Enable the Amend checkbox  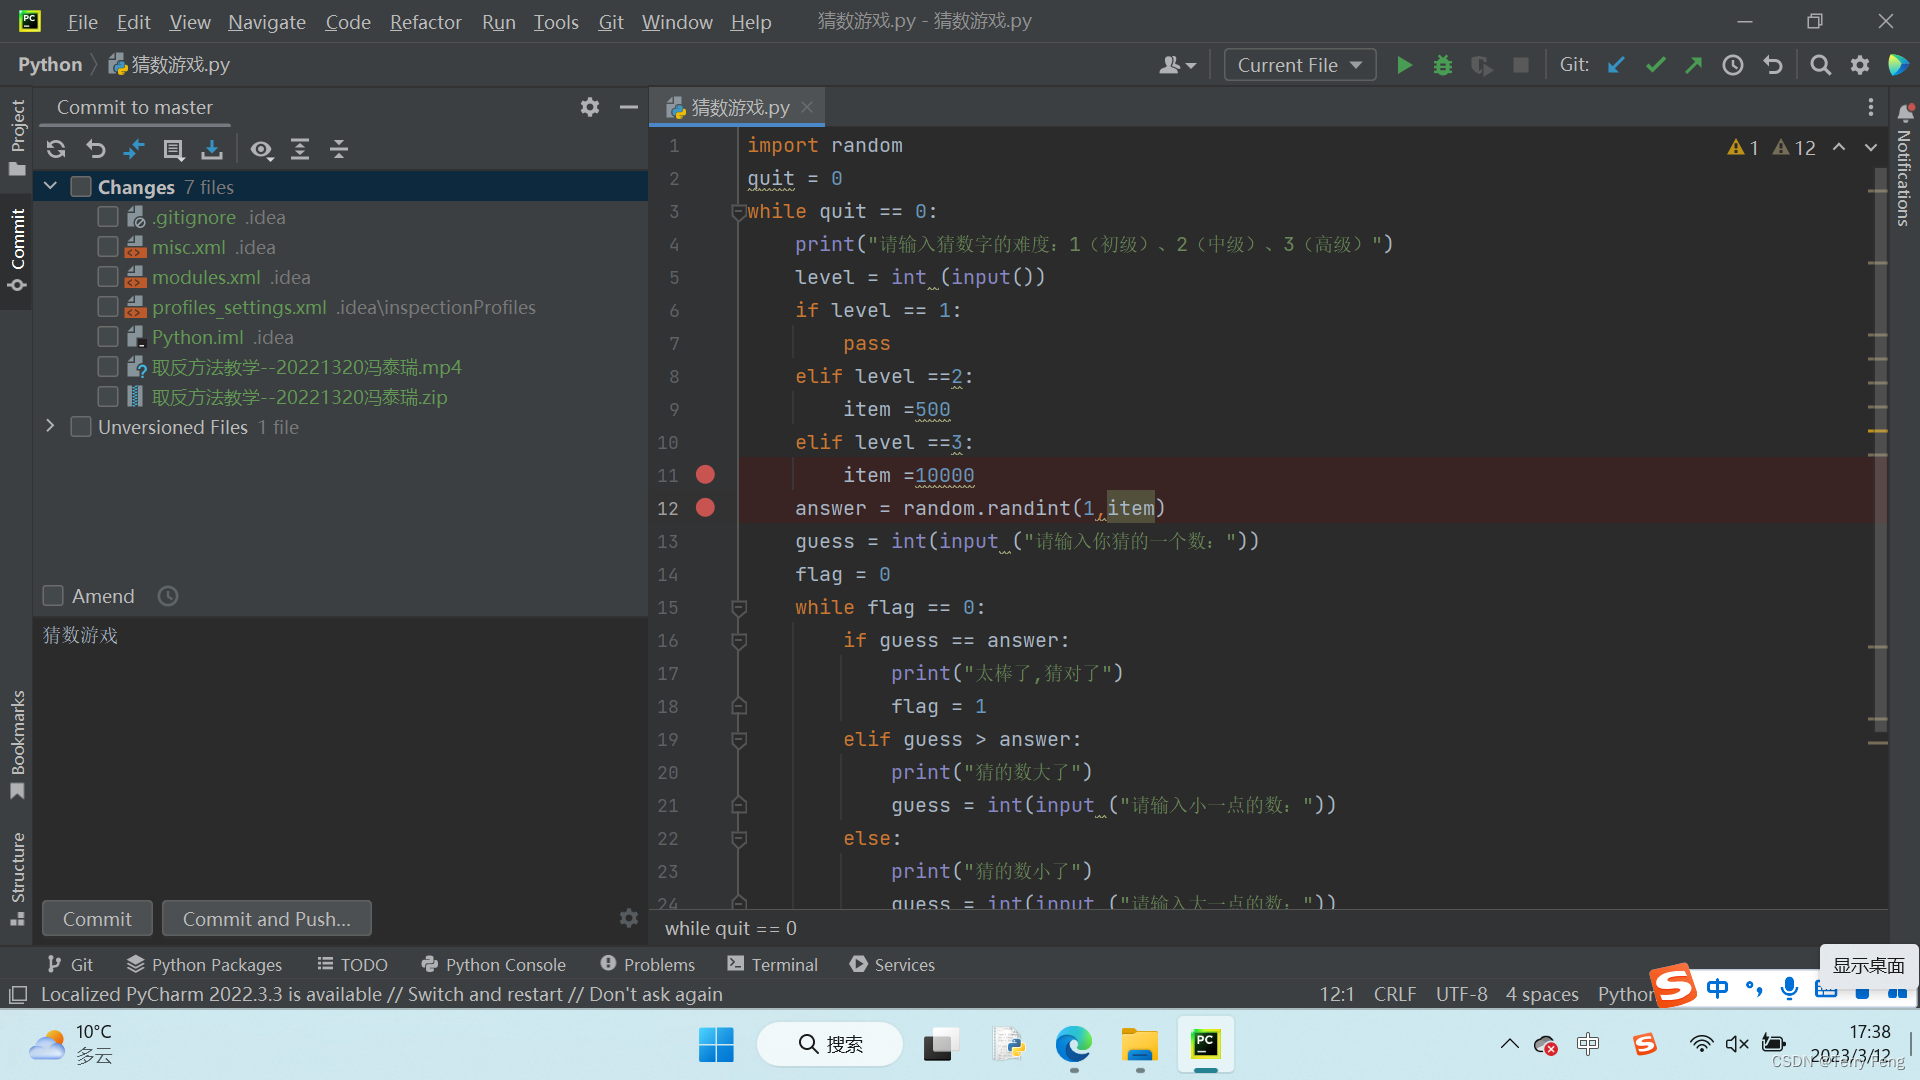click(53, 596)
